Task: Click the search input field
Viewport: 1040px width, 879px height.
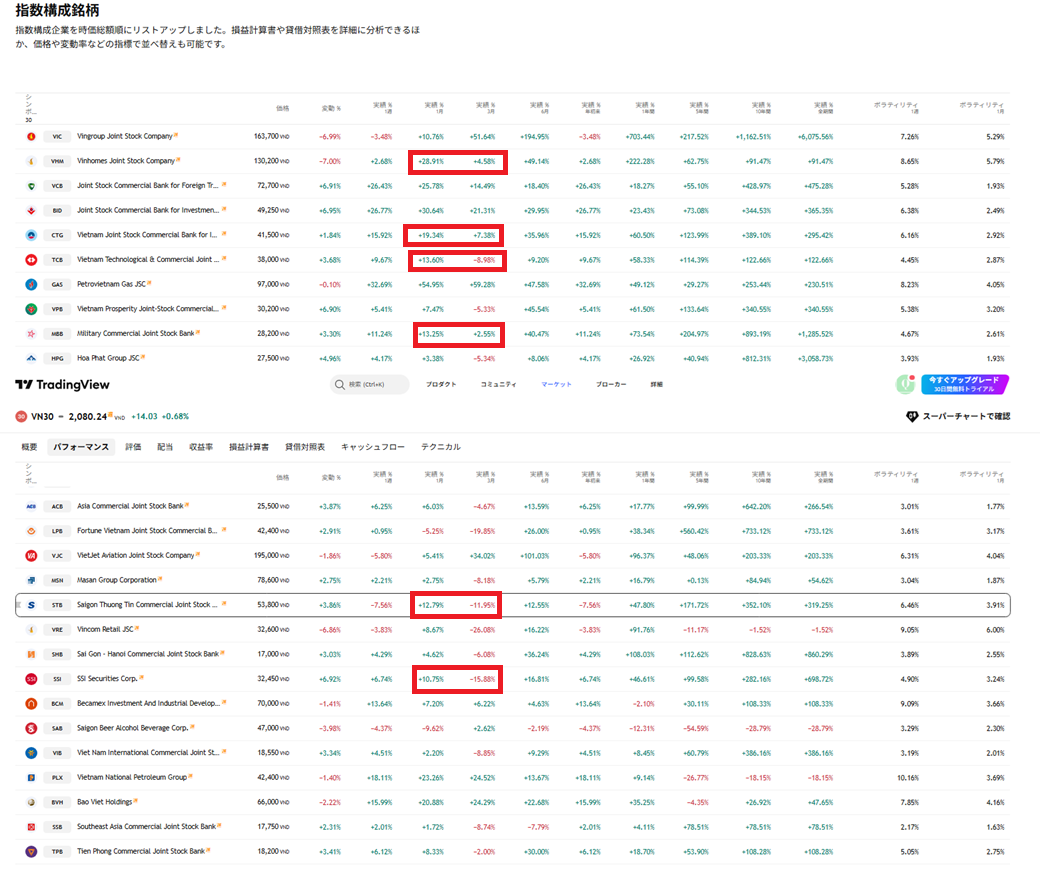Action: (370, 384)
